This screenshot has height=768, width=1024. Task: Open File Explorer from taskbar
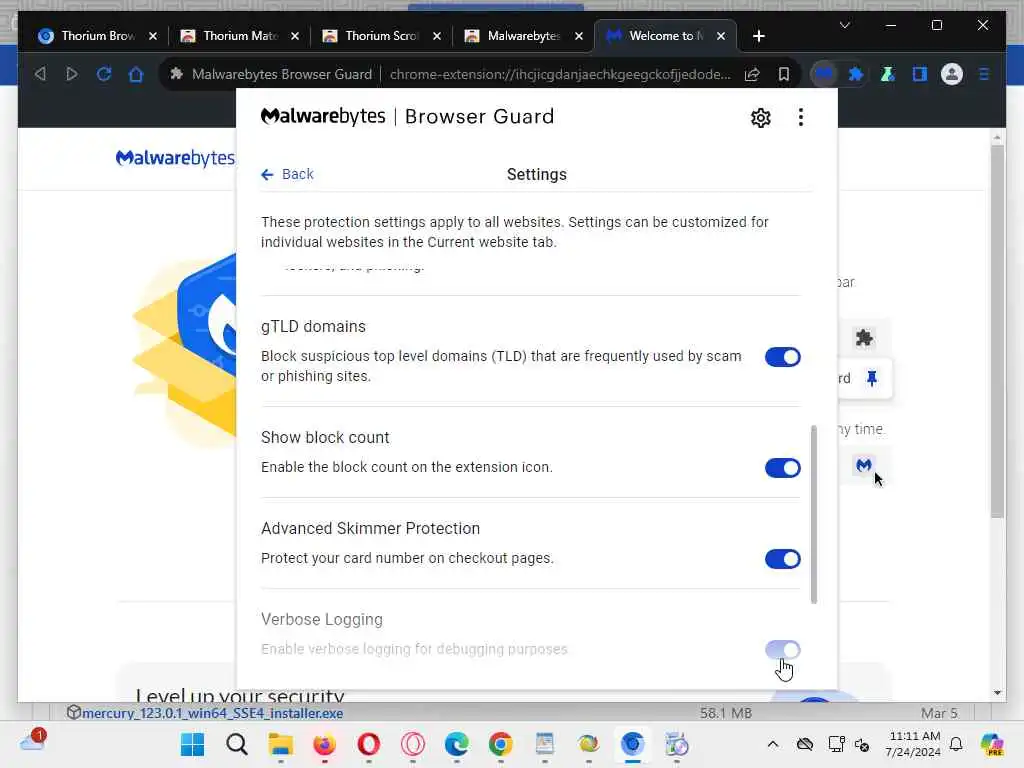pos(281,744)
